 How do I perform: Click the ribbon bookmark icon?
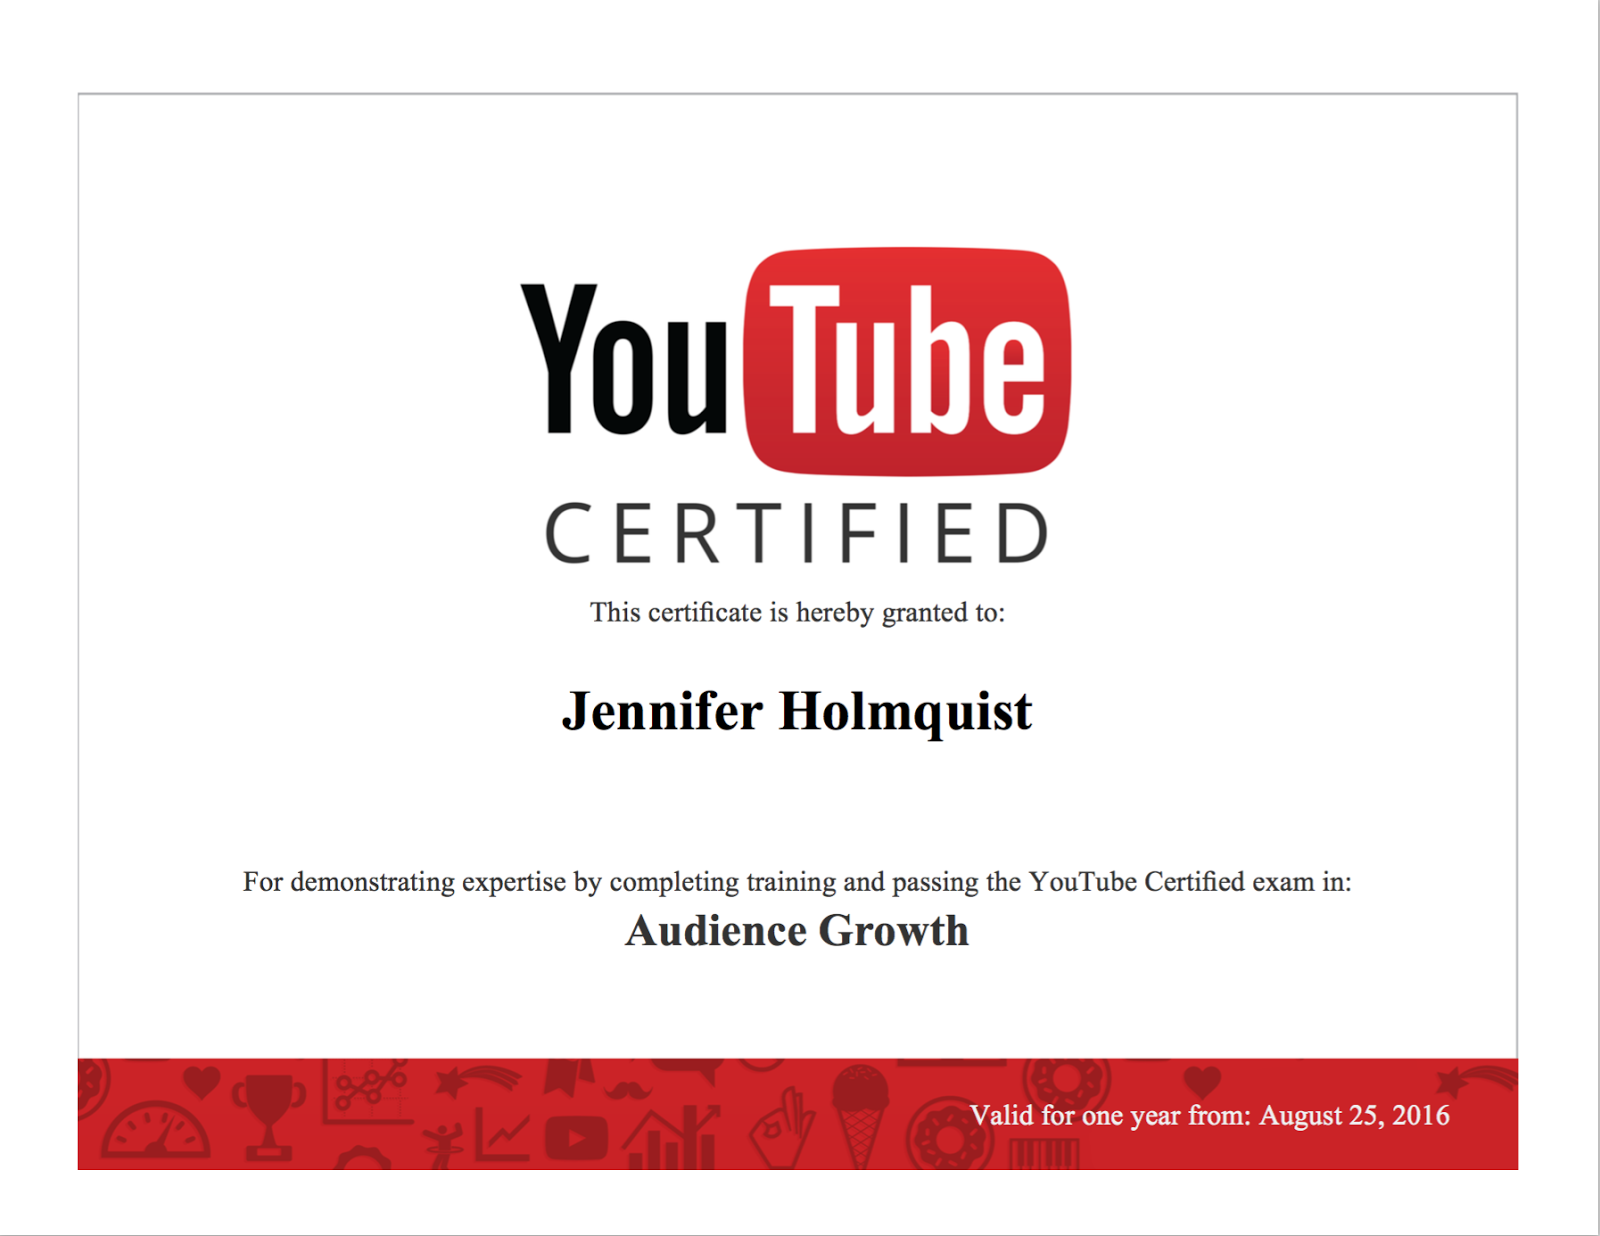coord(567,1079)
